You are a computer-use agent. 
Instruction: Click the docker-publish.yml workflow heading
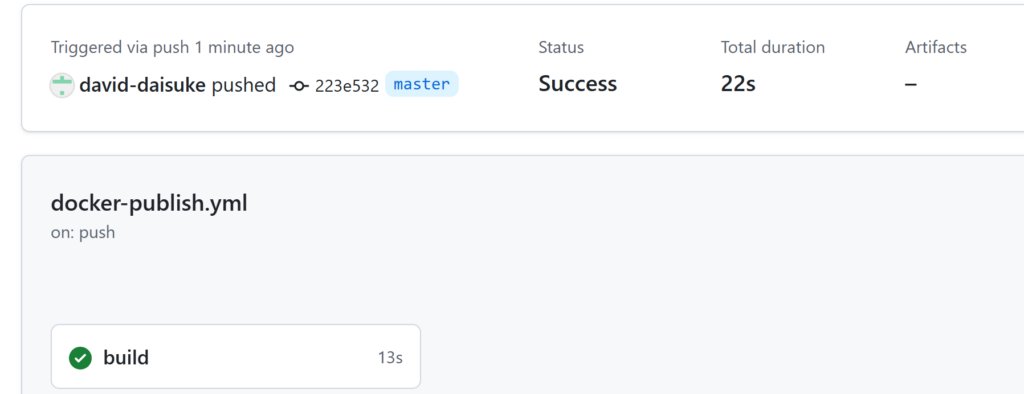[149, 204]
